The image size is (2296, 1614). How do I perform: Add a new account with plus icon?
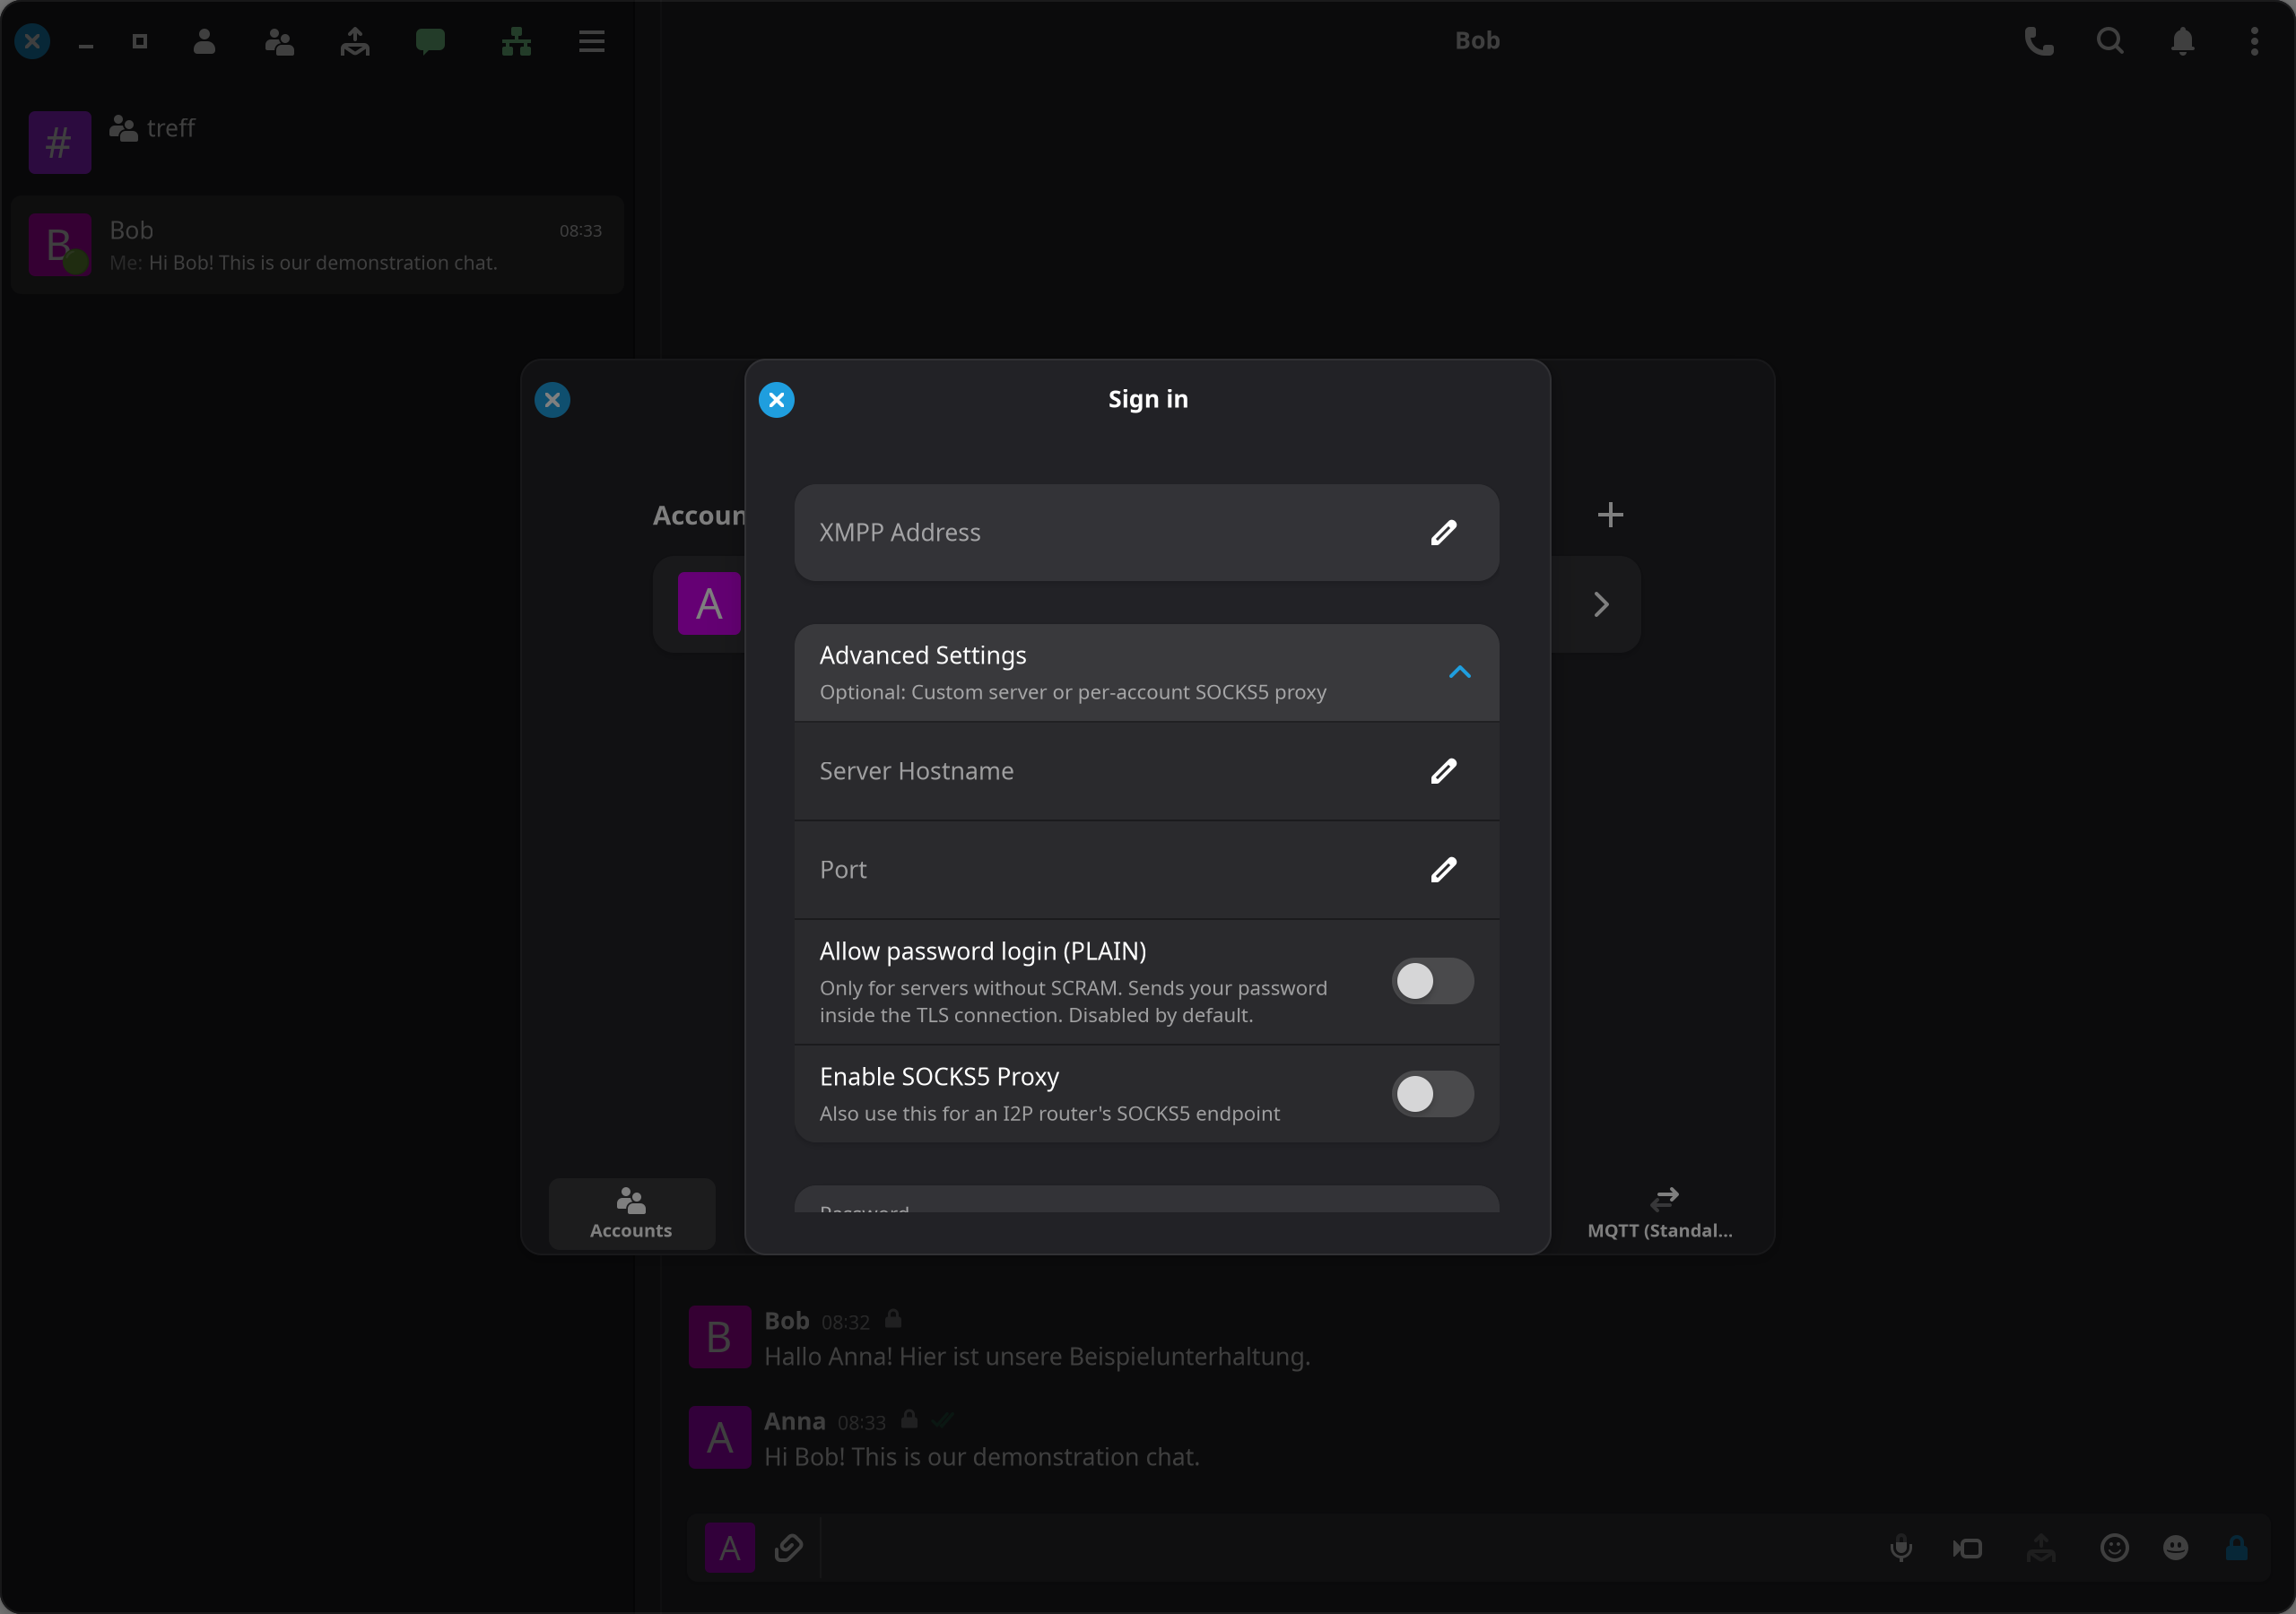[x=1610, y=515]
